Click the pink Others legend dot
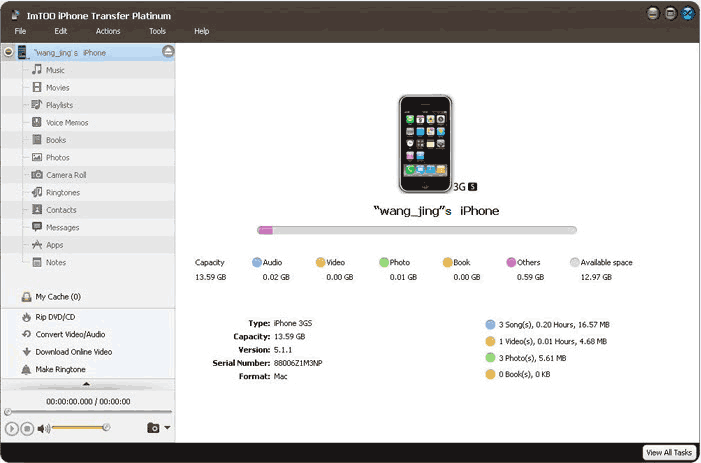701x463 pixels. [511, 262]
